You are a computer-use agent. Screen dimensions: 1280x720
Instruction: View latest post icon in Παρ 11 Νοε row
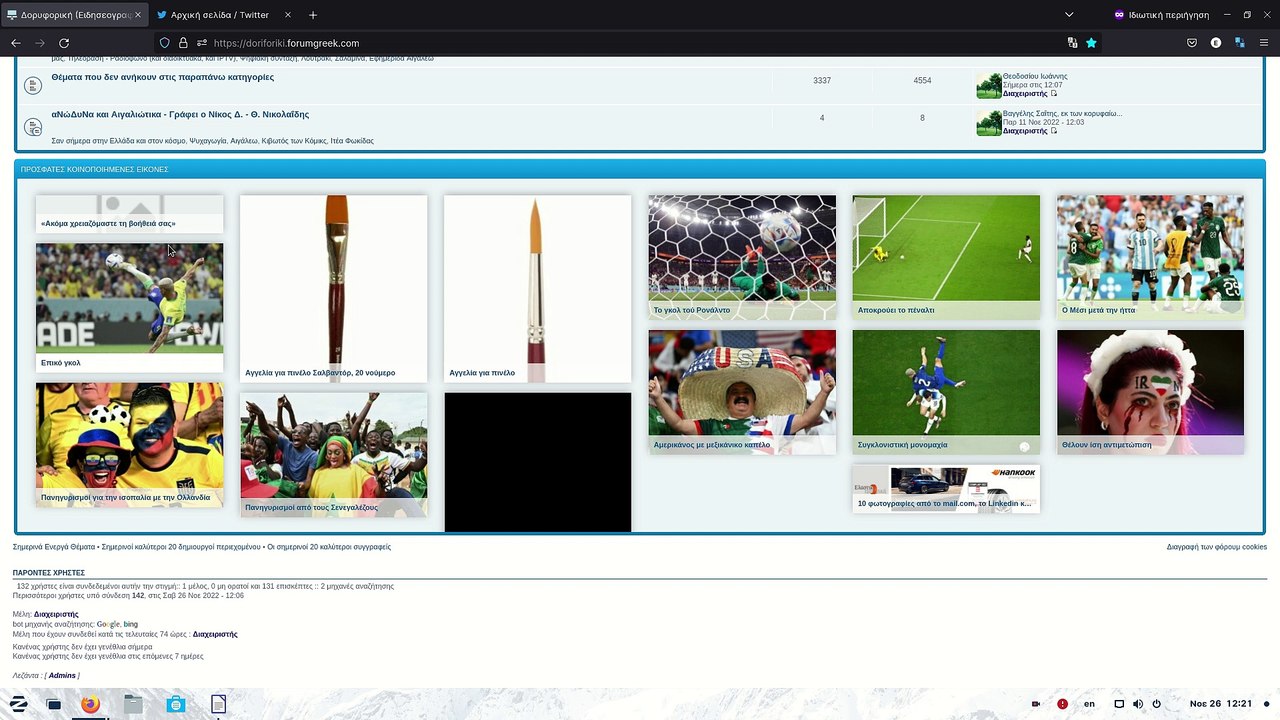1054,131
